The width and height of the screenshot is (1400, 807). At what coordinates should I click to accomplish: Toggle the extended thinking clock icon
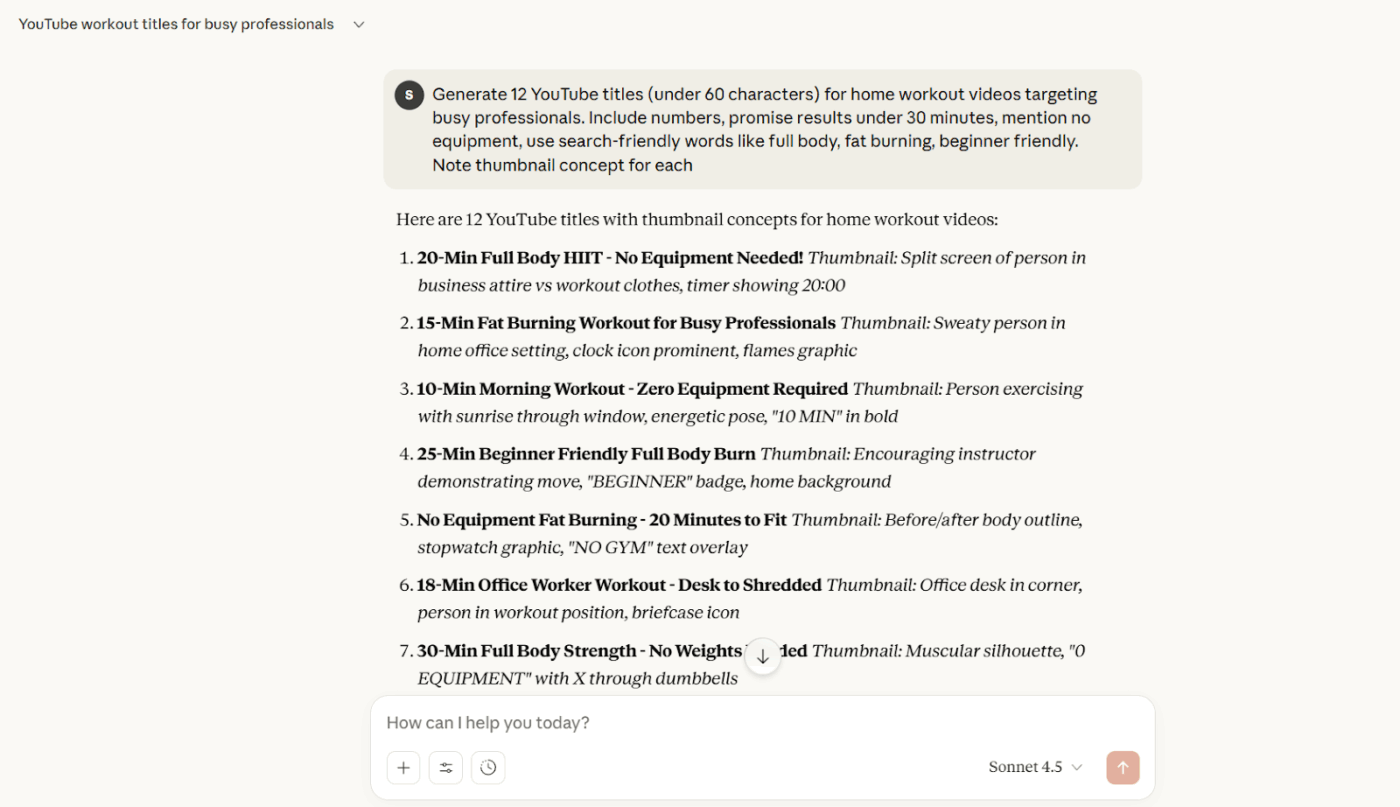[488, 767]
